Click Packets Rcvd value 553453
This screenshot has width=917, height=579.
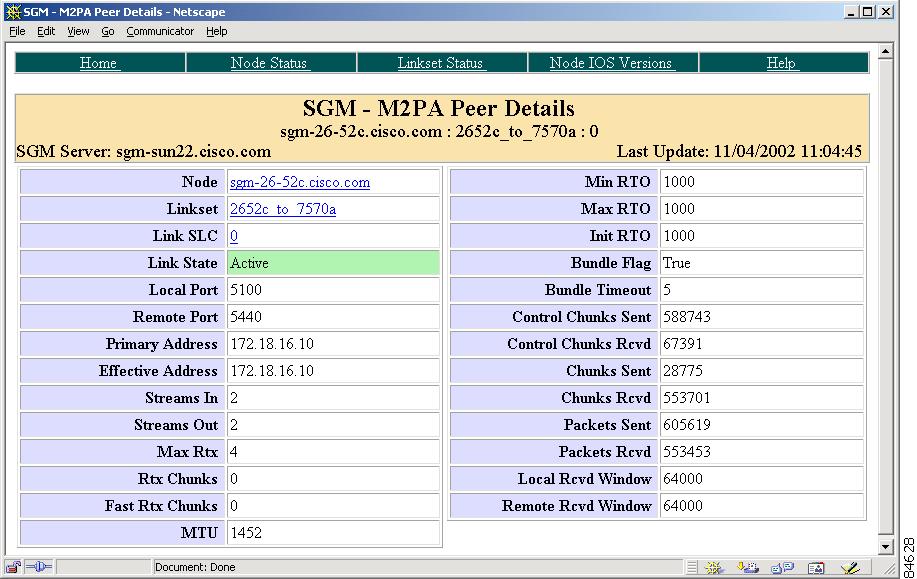coord(687,452)
